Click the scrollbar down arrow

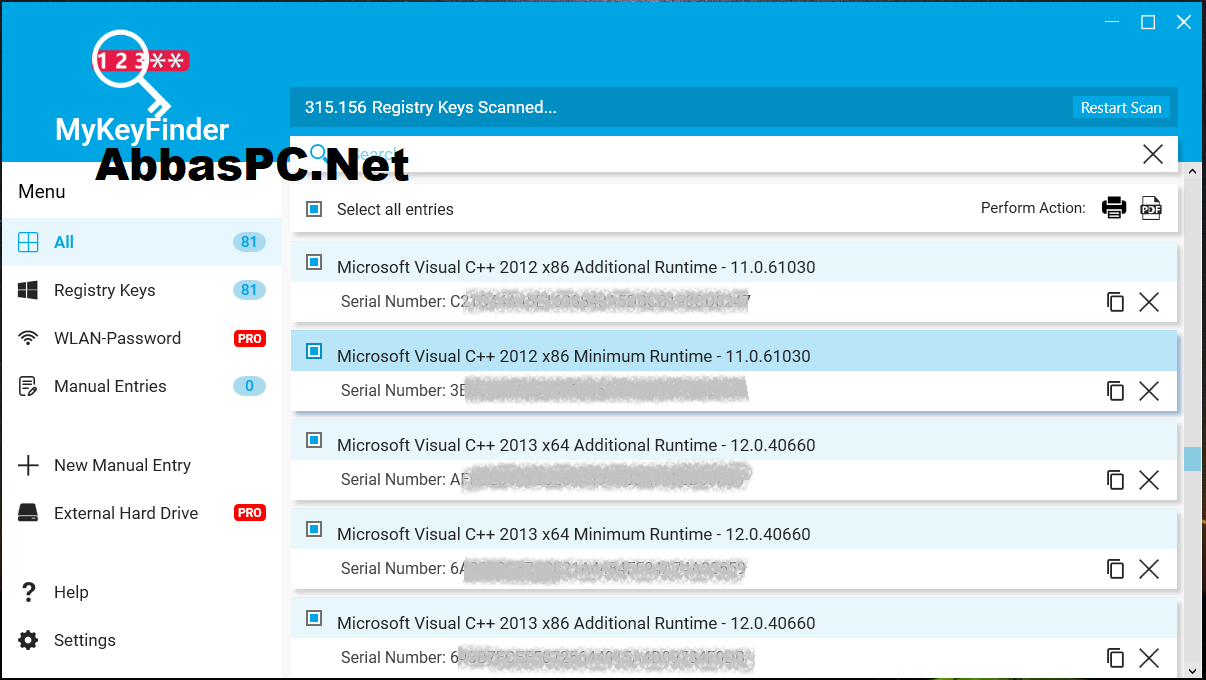1192,671
